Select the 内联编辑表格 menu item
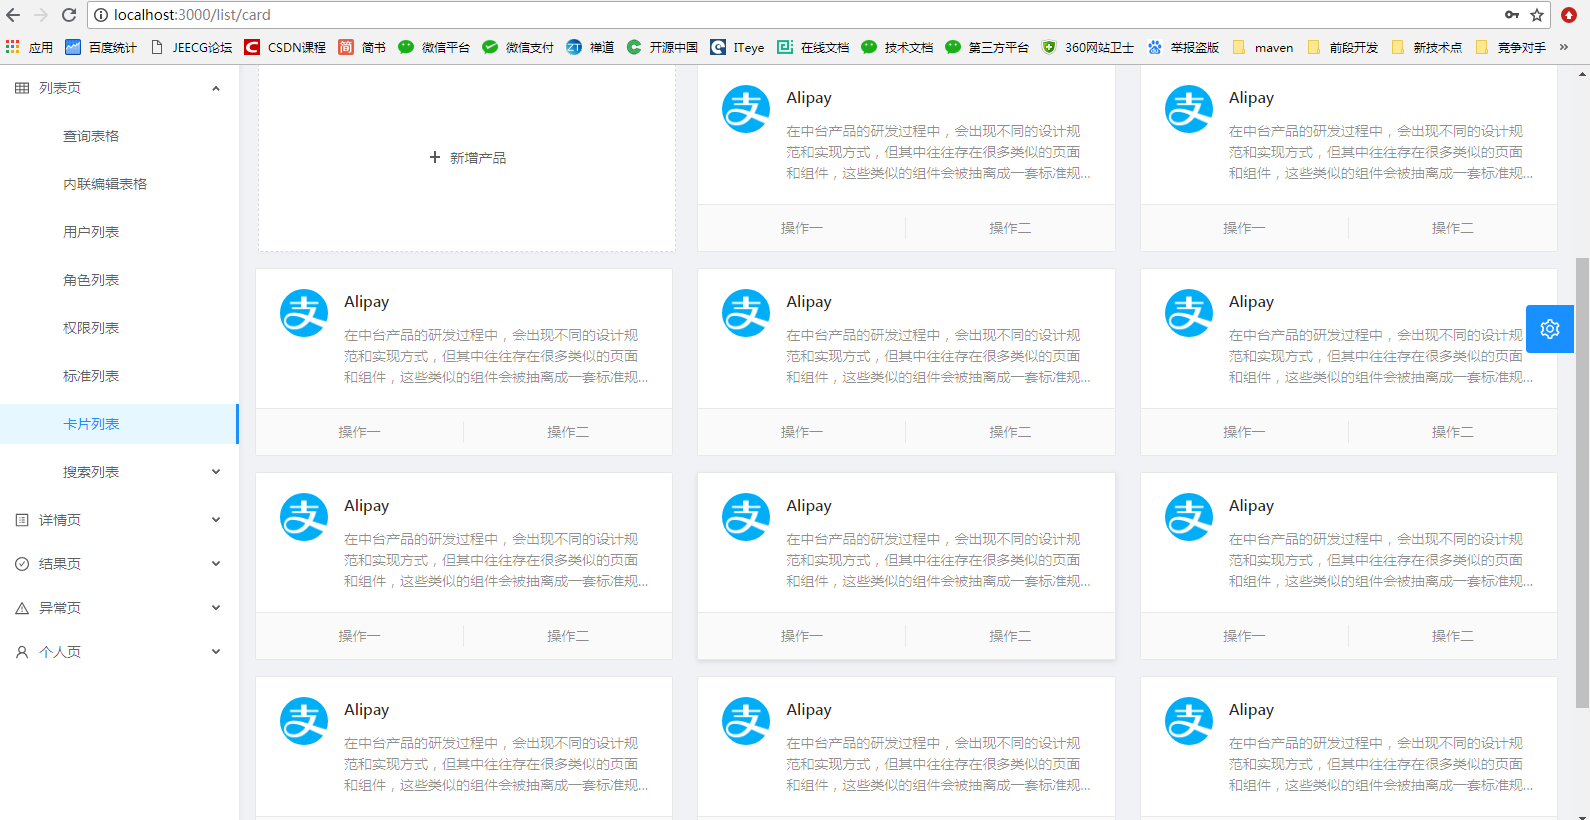 (x=119, y=184)
